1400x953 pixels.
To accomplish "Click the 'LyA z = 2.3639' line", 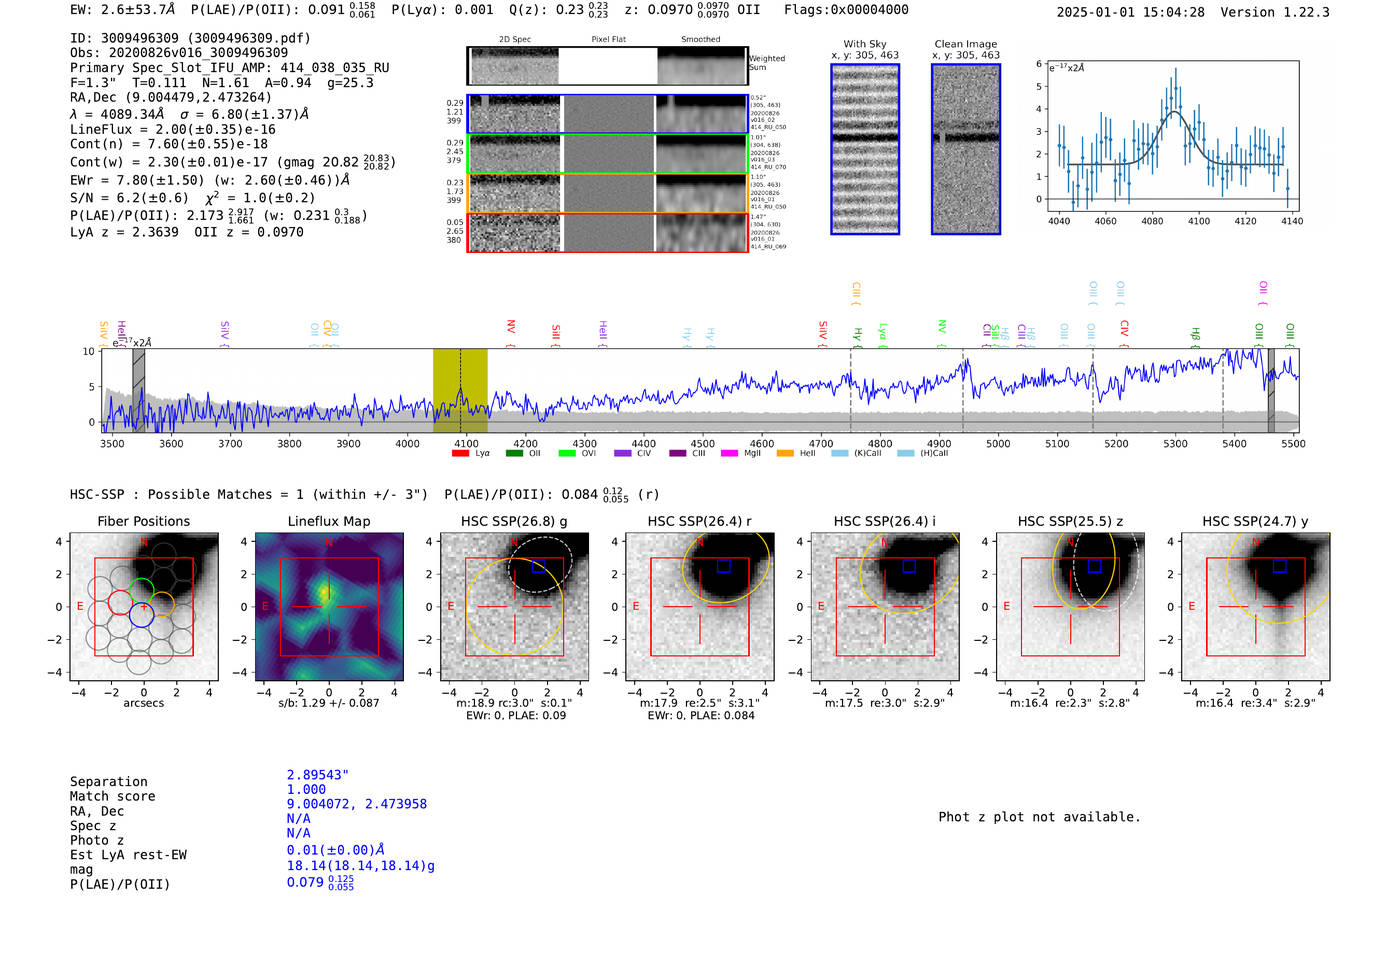I will point(124,232).
